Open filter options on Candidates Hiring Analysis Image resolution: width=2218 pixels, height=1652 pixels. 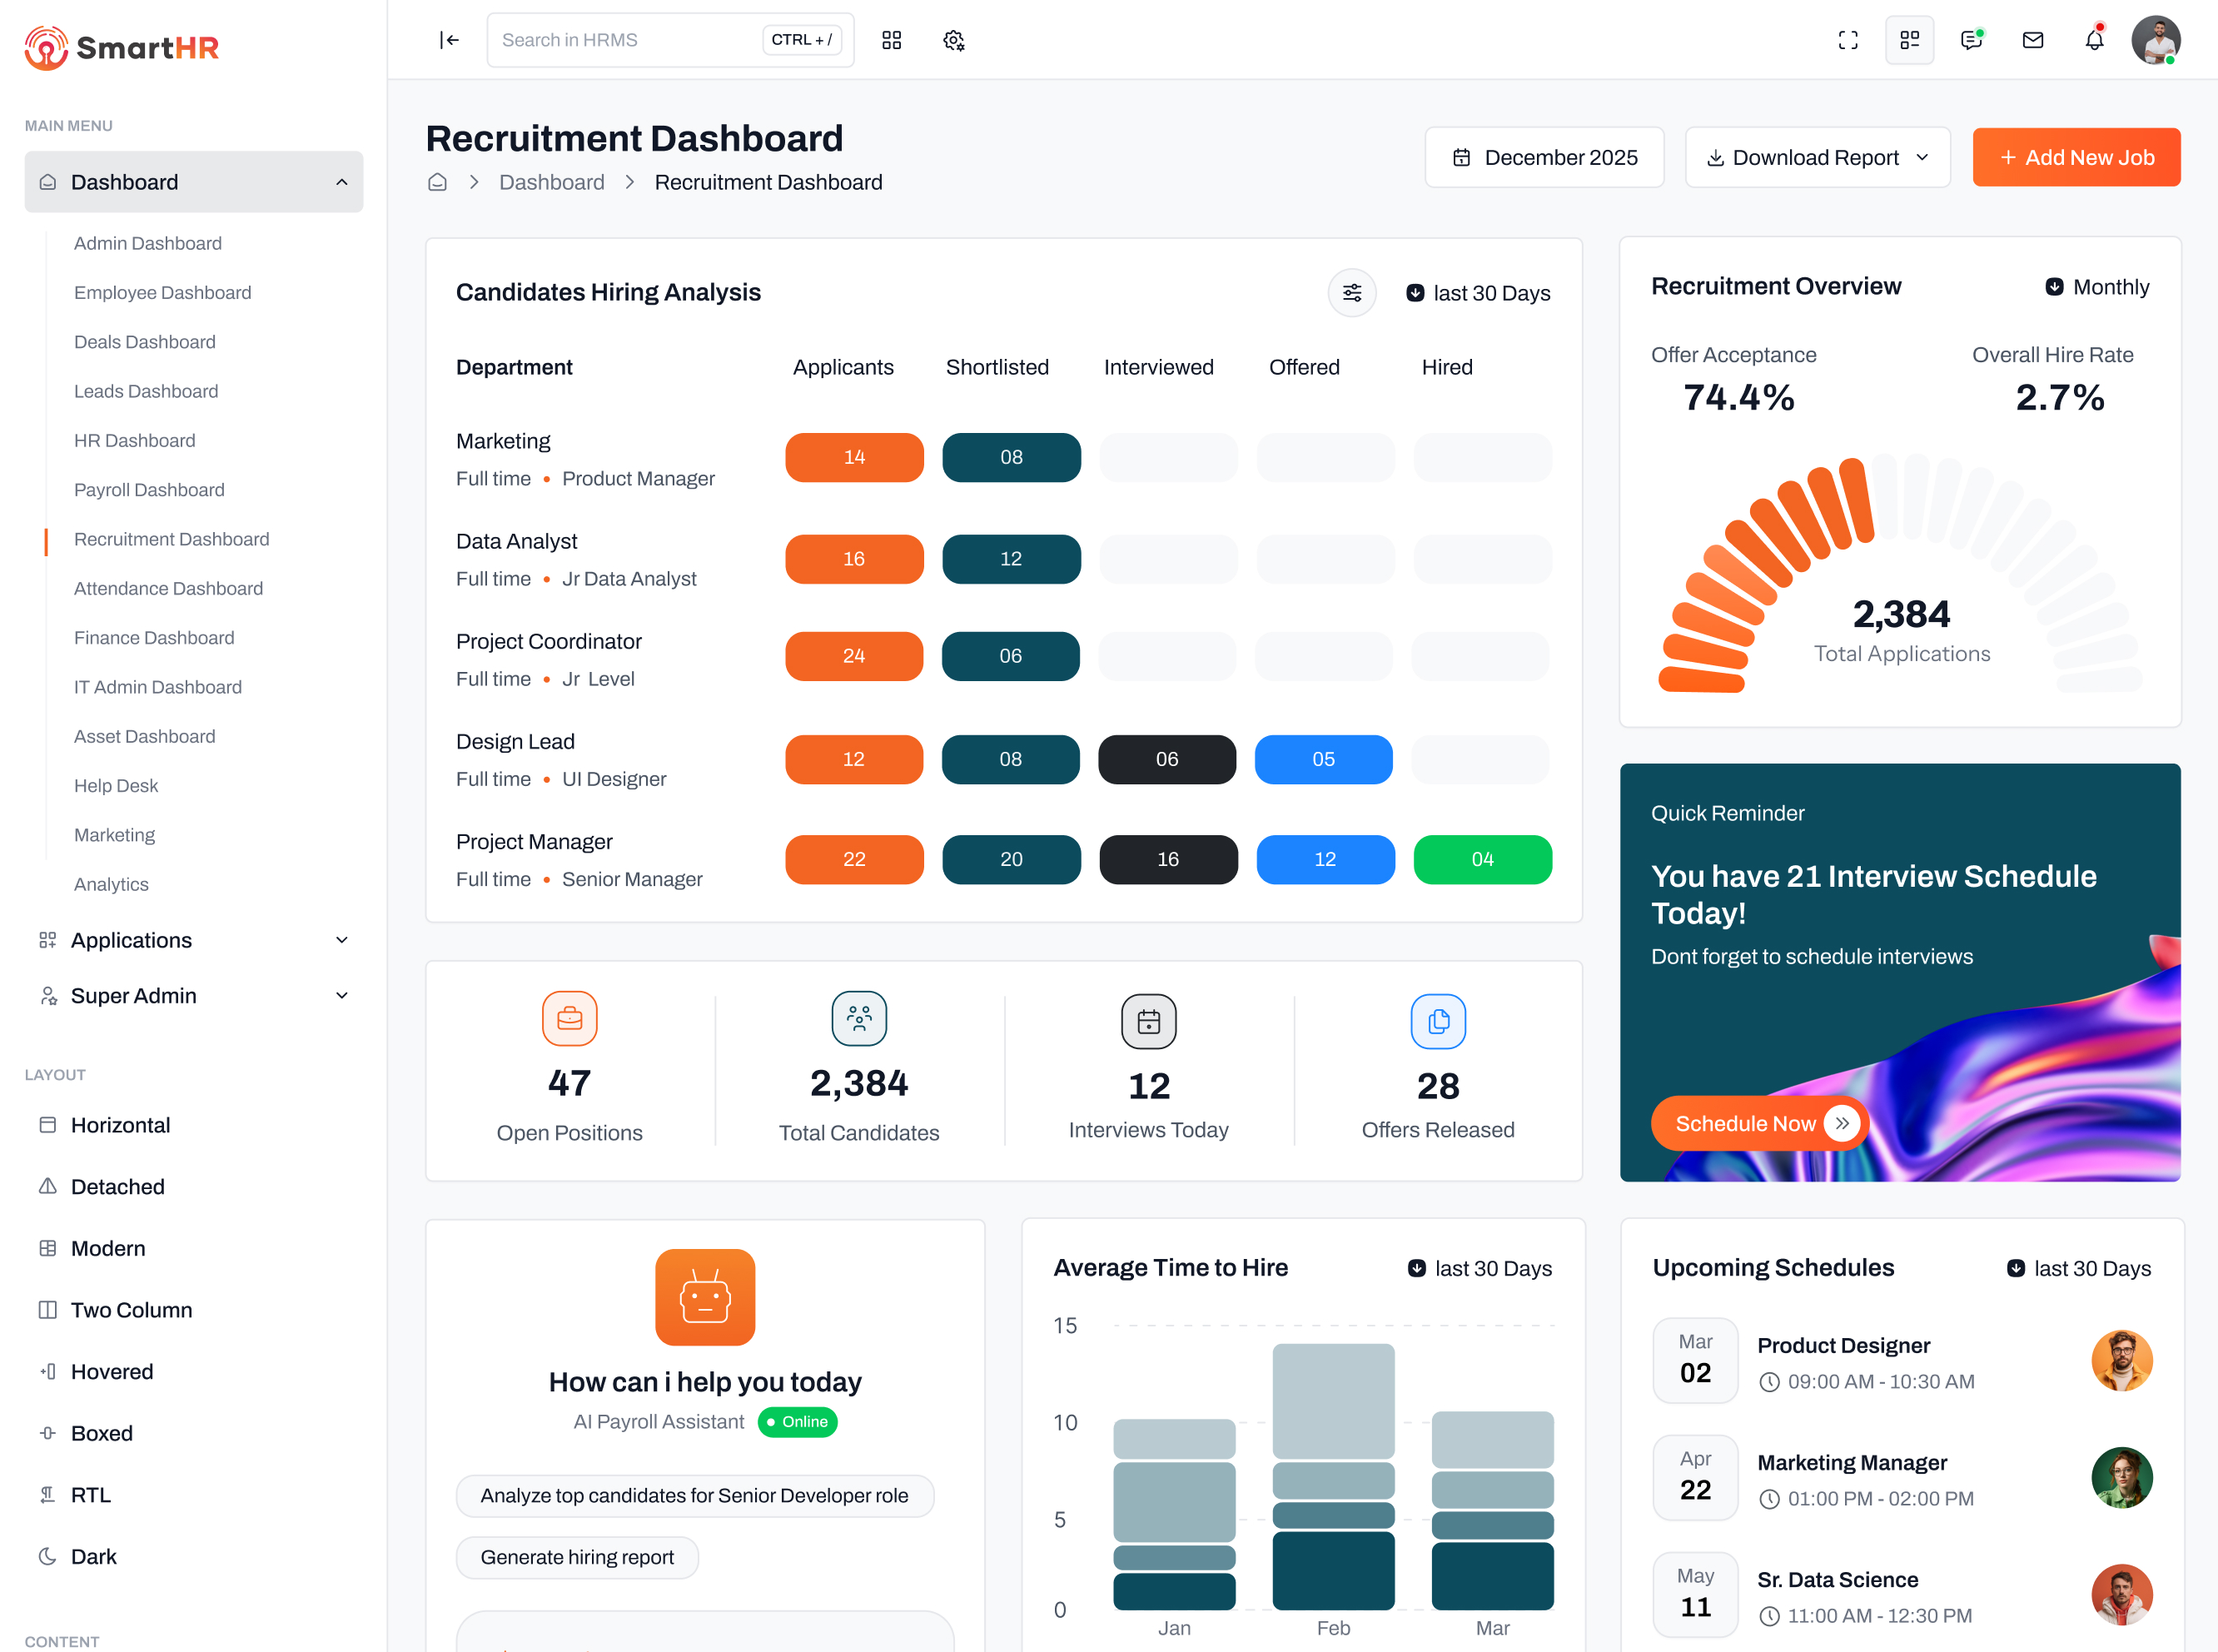point(1352,292)
